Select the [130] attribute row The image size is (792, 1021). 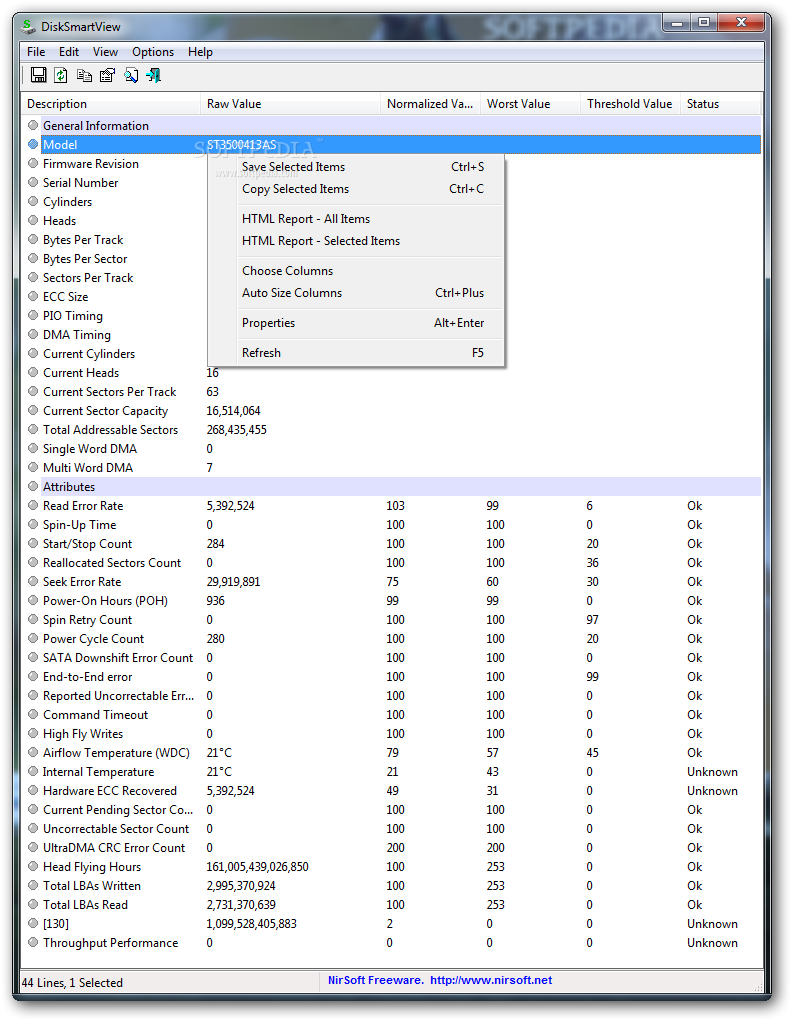click(x=391, y=923)
